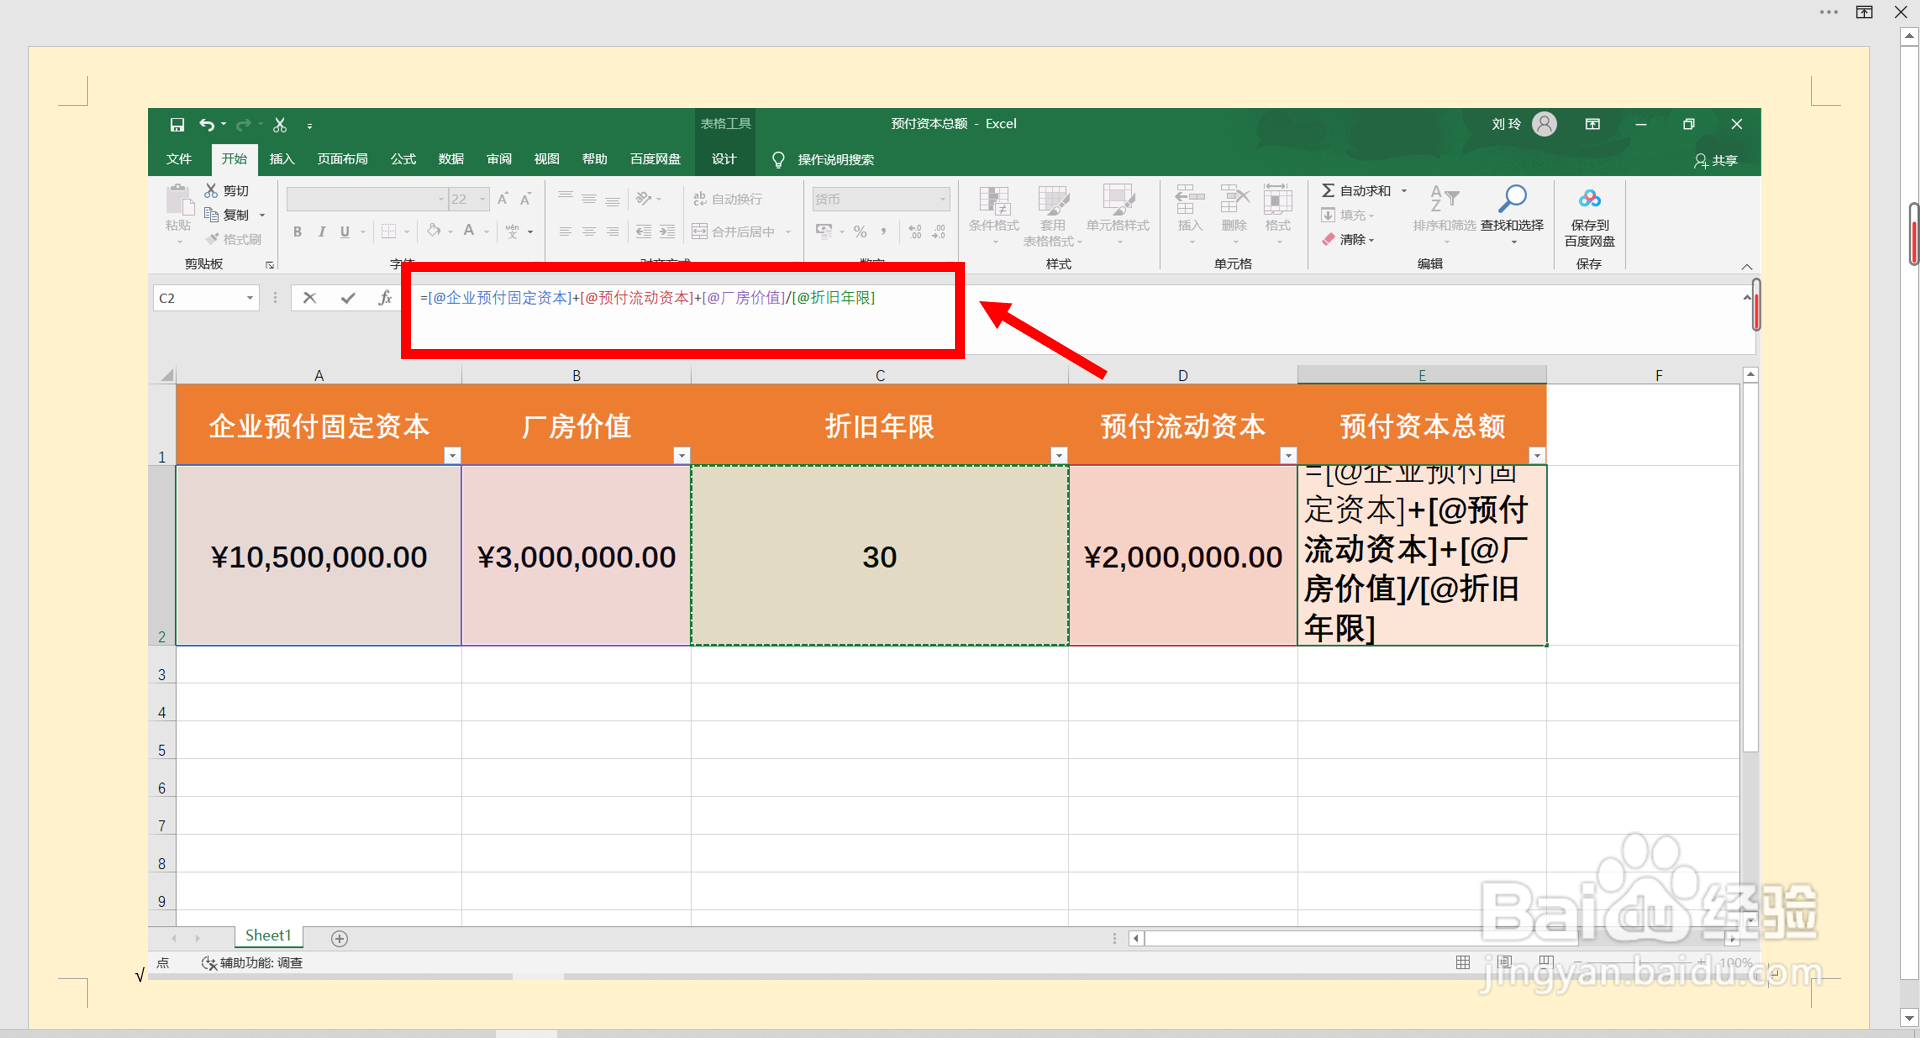The image size is (1928, 1038).
Task: Click Cut (剪切) in the clipboard group
Action: [227, 191]
